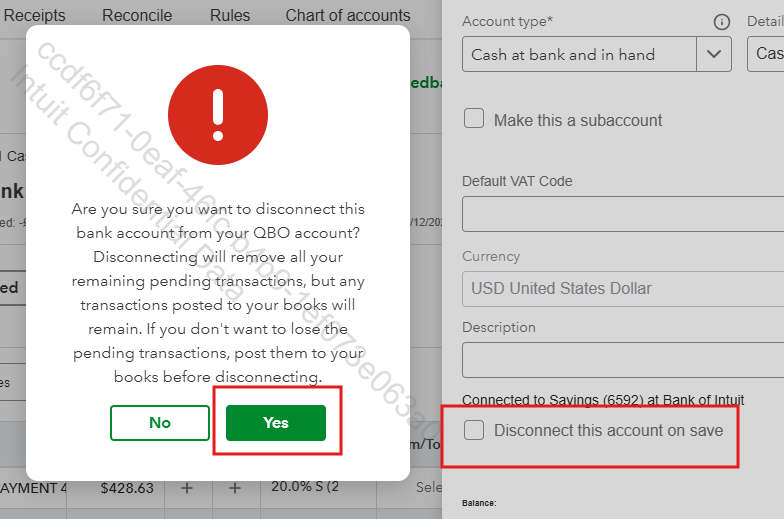Tick the Make this a subaccount checkbox
This screenshot has width=784, height=519.
pyautogui.click(x=474, y=119)
